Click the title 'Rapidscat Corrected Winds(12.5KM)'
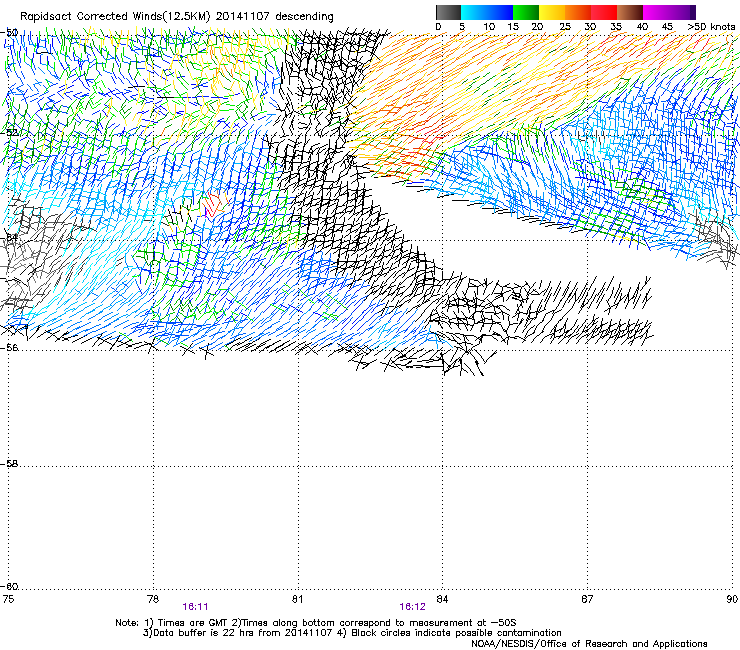Image resolution: width=740 pixels, height=650 pixels. 115,17
